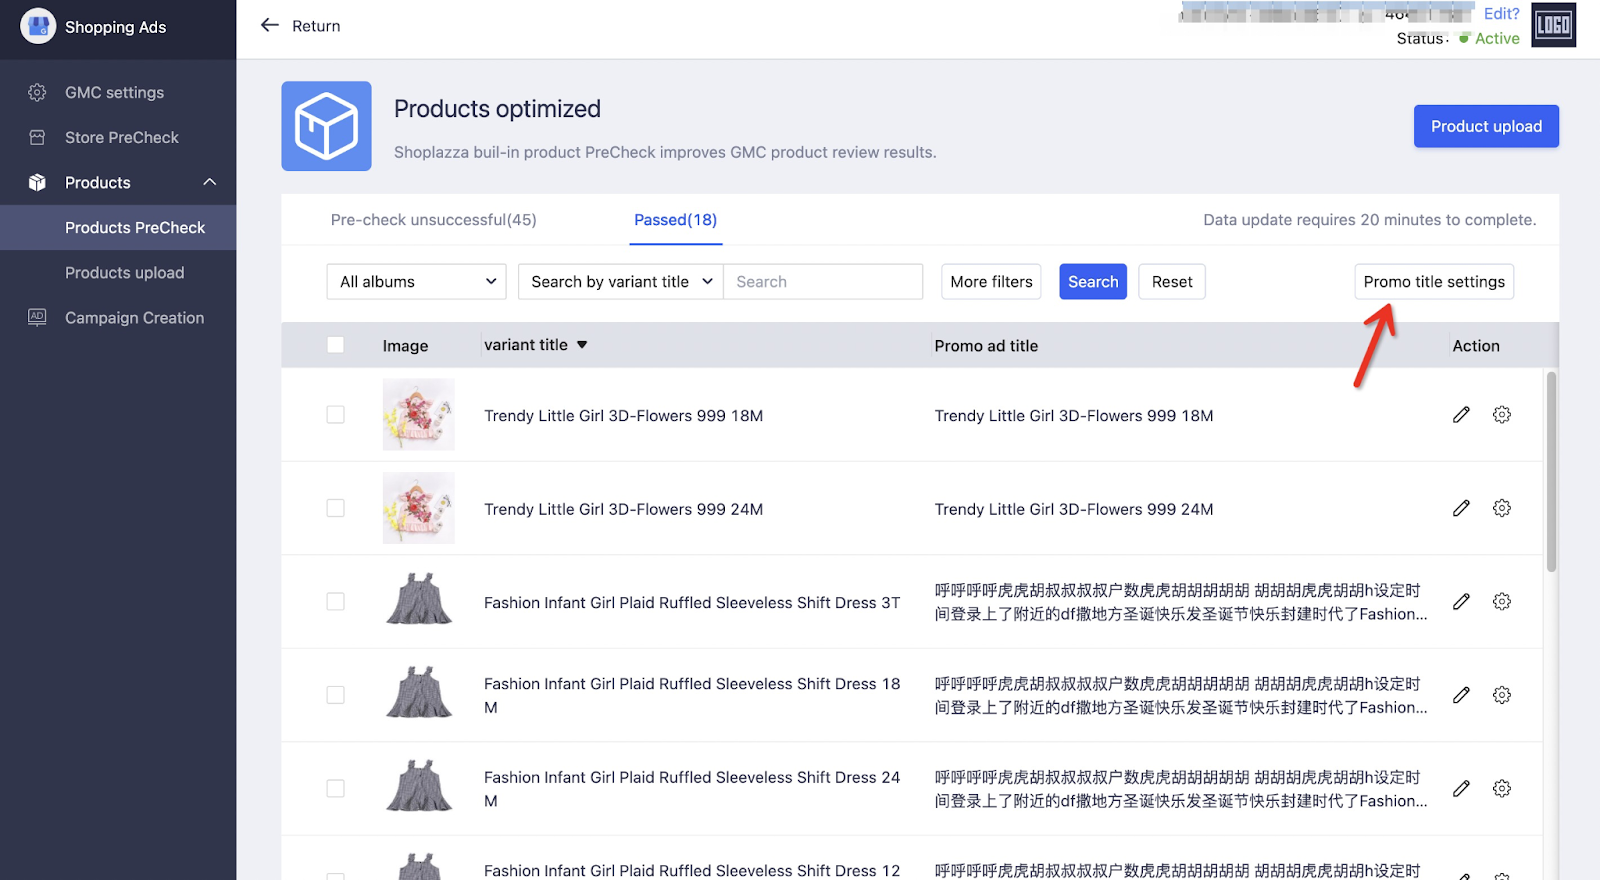The width and height of the screenshot is (1600, 880).
Task: Click the product table vertical scrollbar
Action: point(1551,471)
